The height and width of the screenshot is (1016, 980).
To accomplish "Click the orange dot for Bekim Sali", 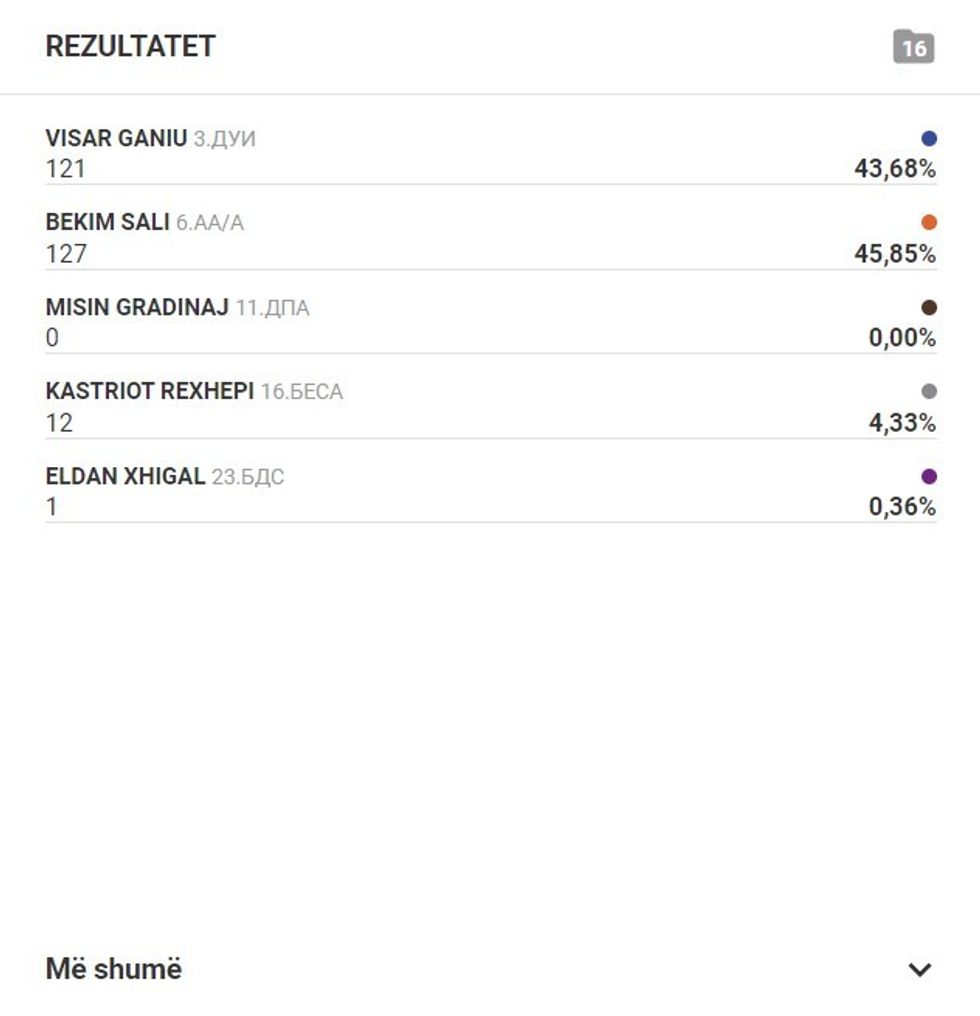I will [929, 223].
